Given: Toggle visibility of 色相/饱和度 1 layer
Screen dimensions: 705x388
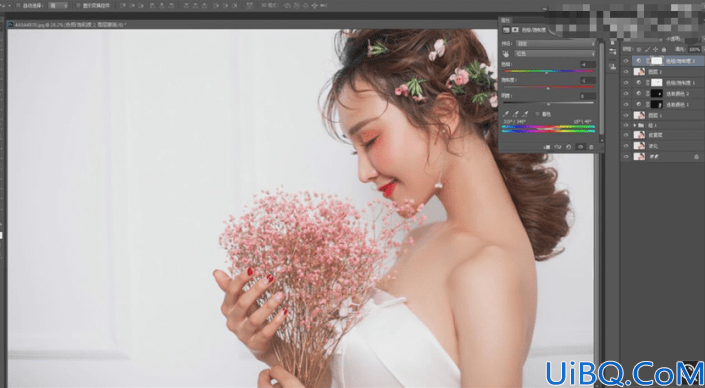Looking at the screenshot, I should pyautogui.click(x=626, y=83).
